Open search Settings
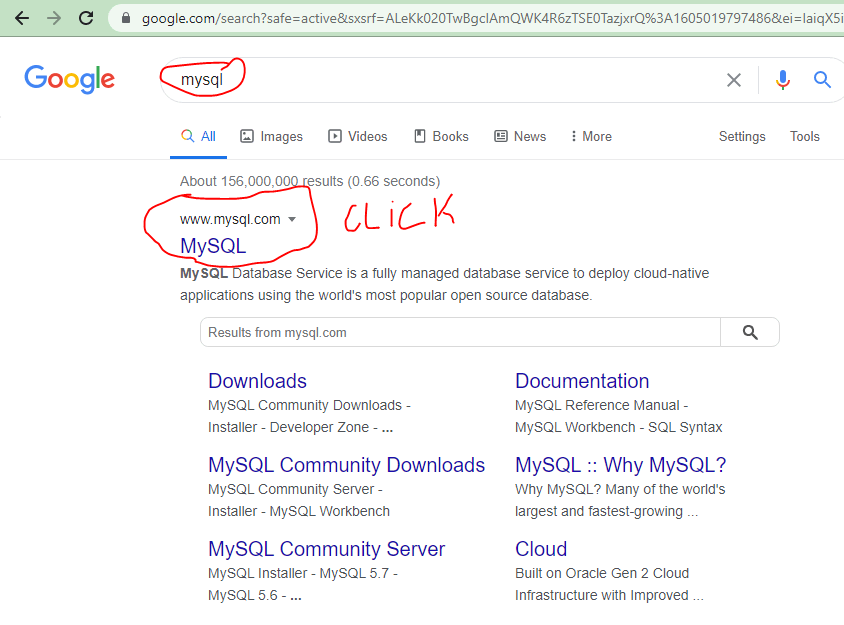Image resolution: width=844 pixels, height=625 pixels. coord(742,137)
